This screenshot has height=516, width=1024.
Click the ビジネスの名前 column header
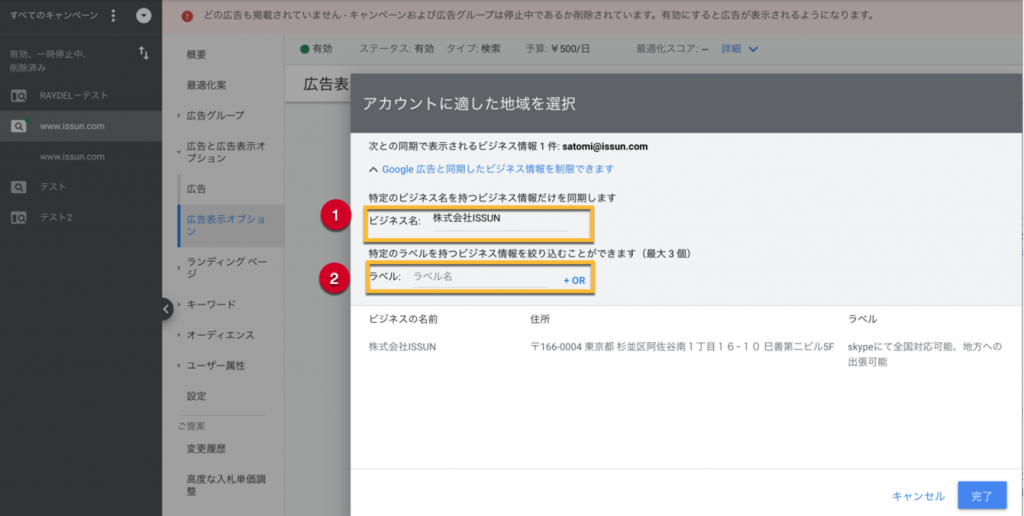[403, 319]
